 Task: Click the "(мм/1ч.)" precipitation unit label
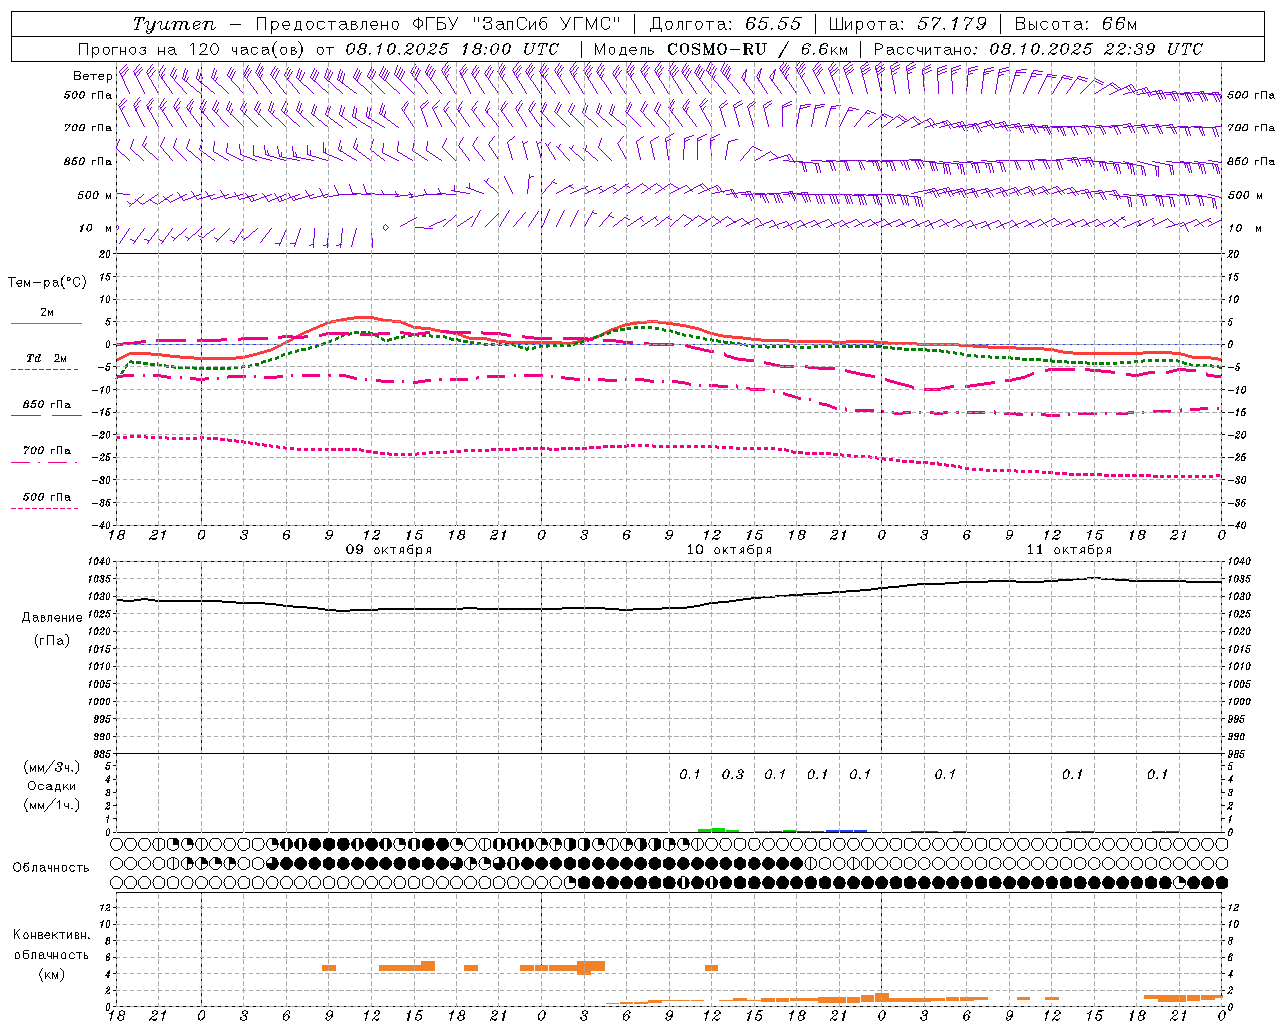coord(52,805)
